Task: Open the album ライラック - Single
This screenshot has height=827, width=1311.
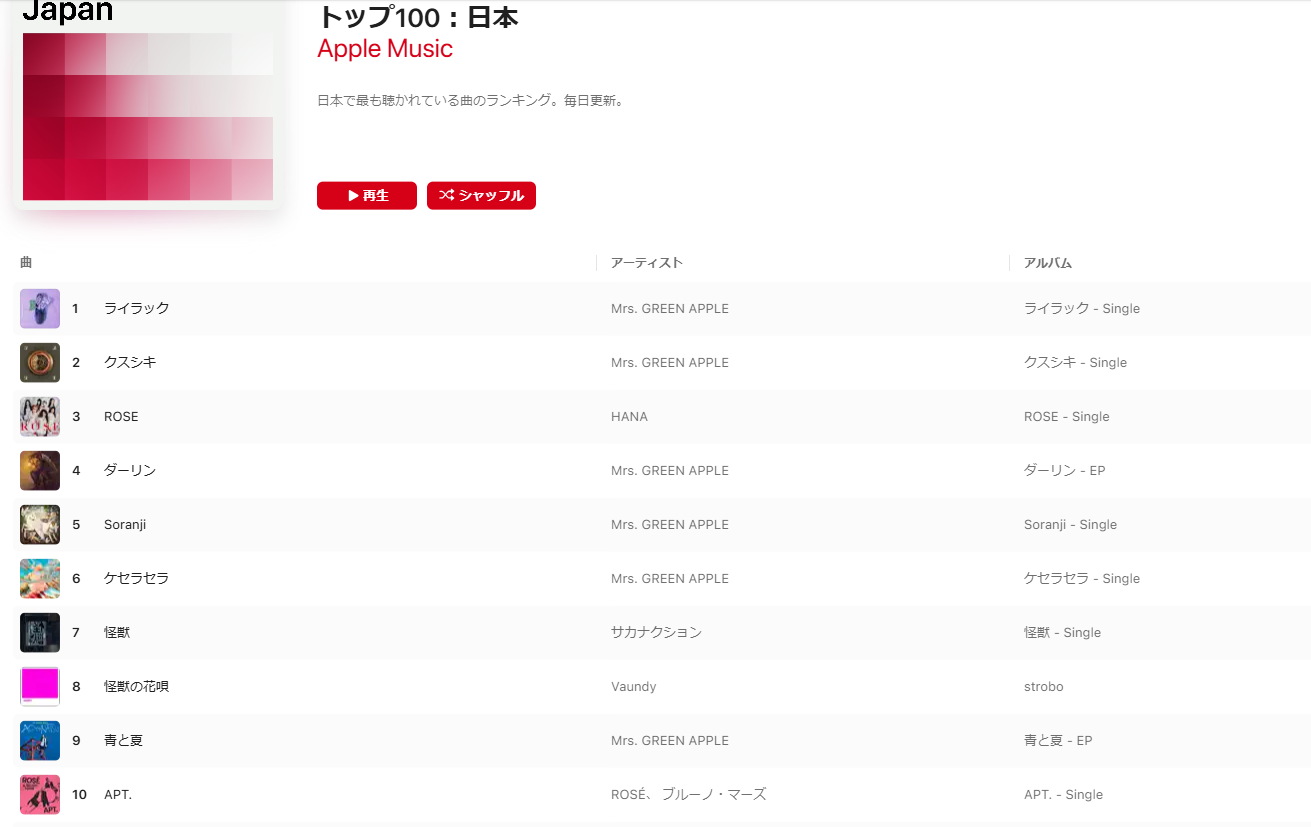Action: tap(1082, 309)
